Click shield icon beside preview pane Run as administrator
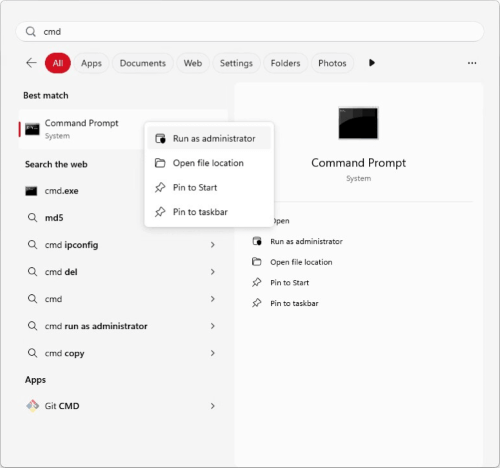Image resolution: width=500 pixels, height=468 pixels. tap(257, 241)
